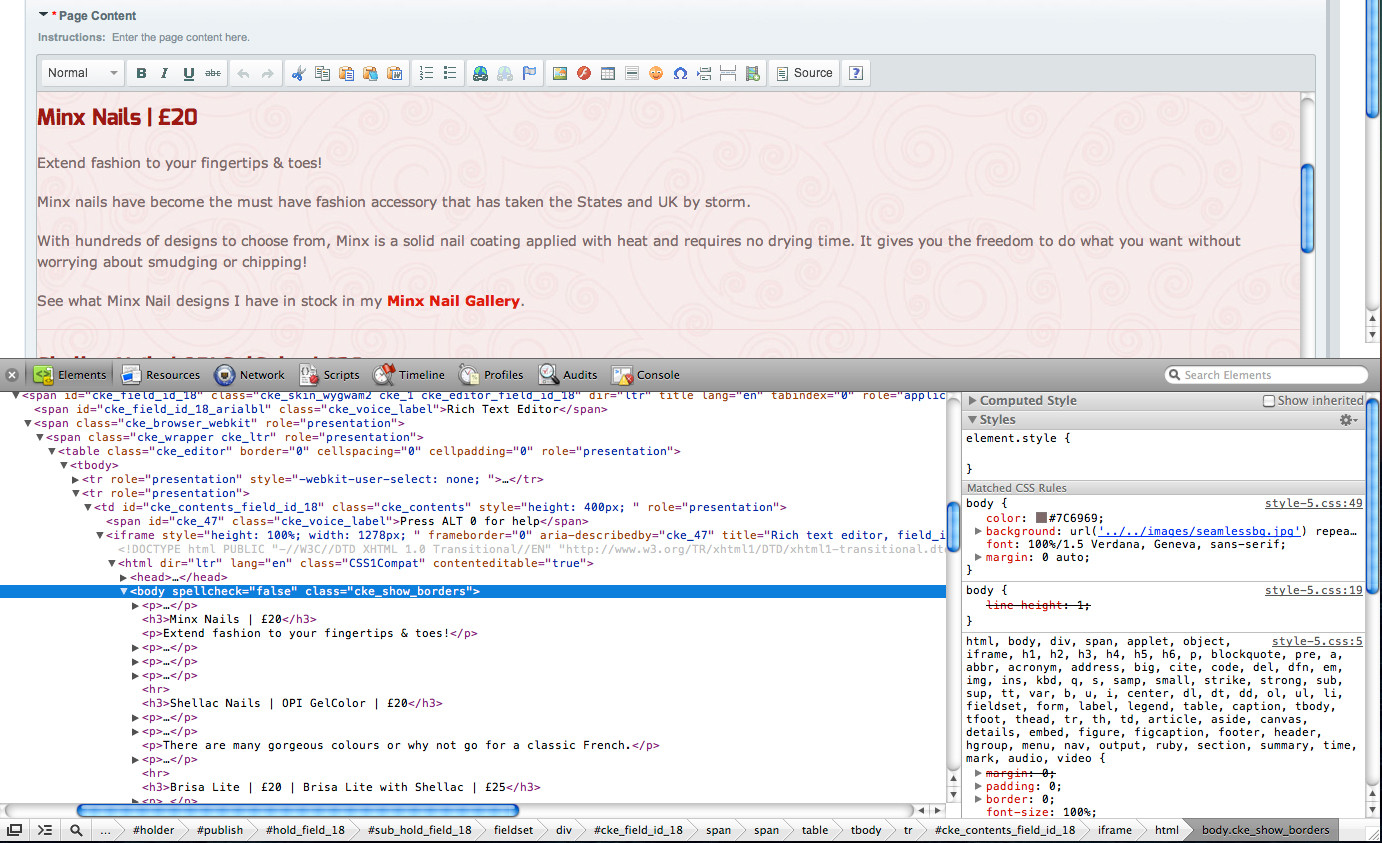Click the anchor flag toolbar icon
The image size is (1382, 843).
(530, 73)
